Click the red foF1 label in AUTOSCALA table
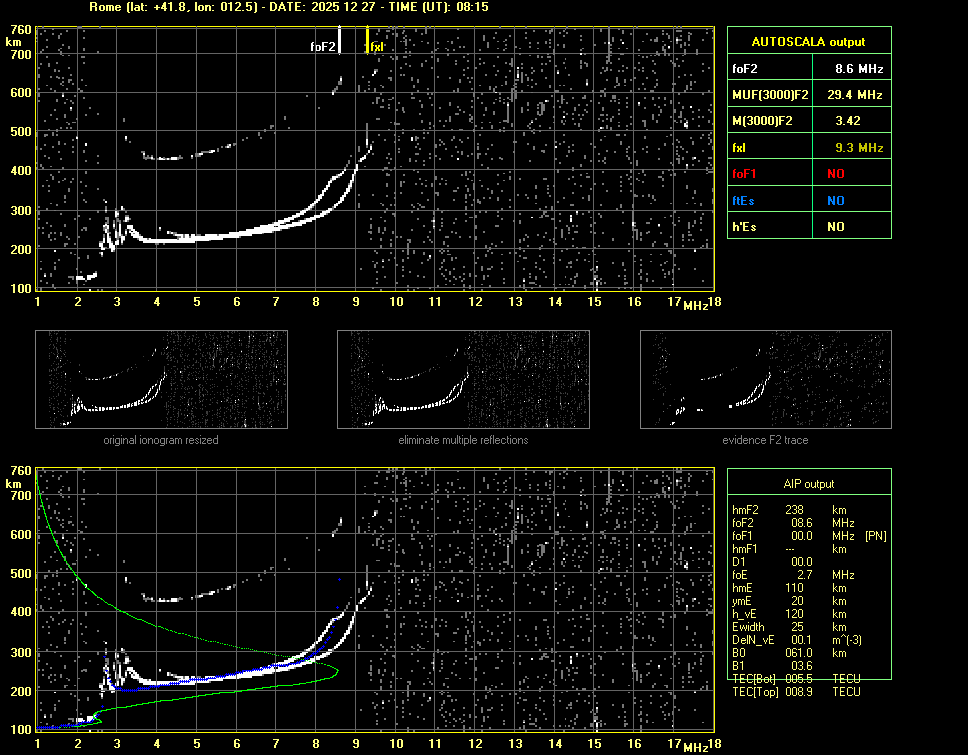The width and height of the screenshot is (968, 755). (746, 174)
